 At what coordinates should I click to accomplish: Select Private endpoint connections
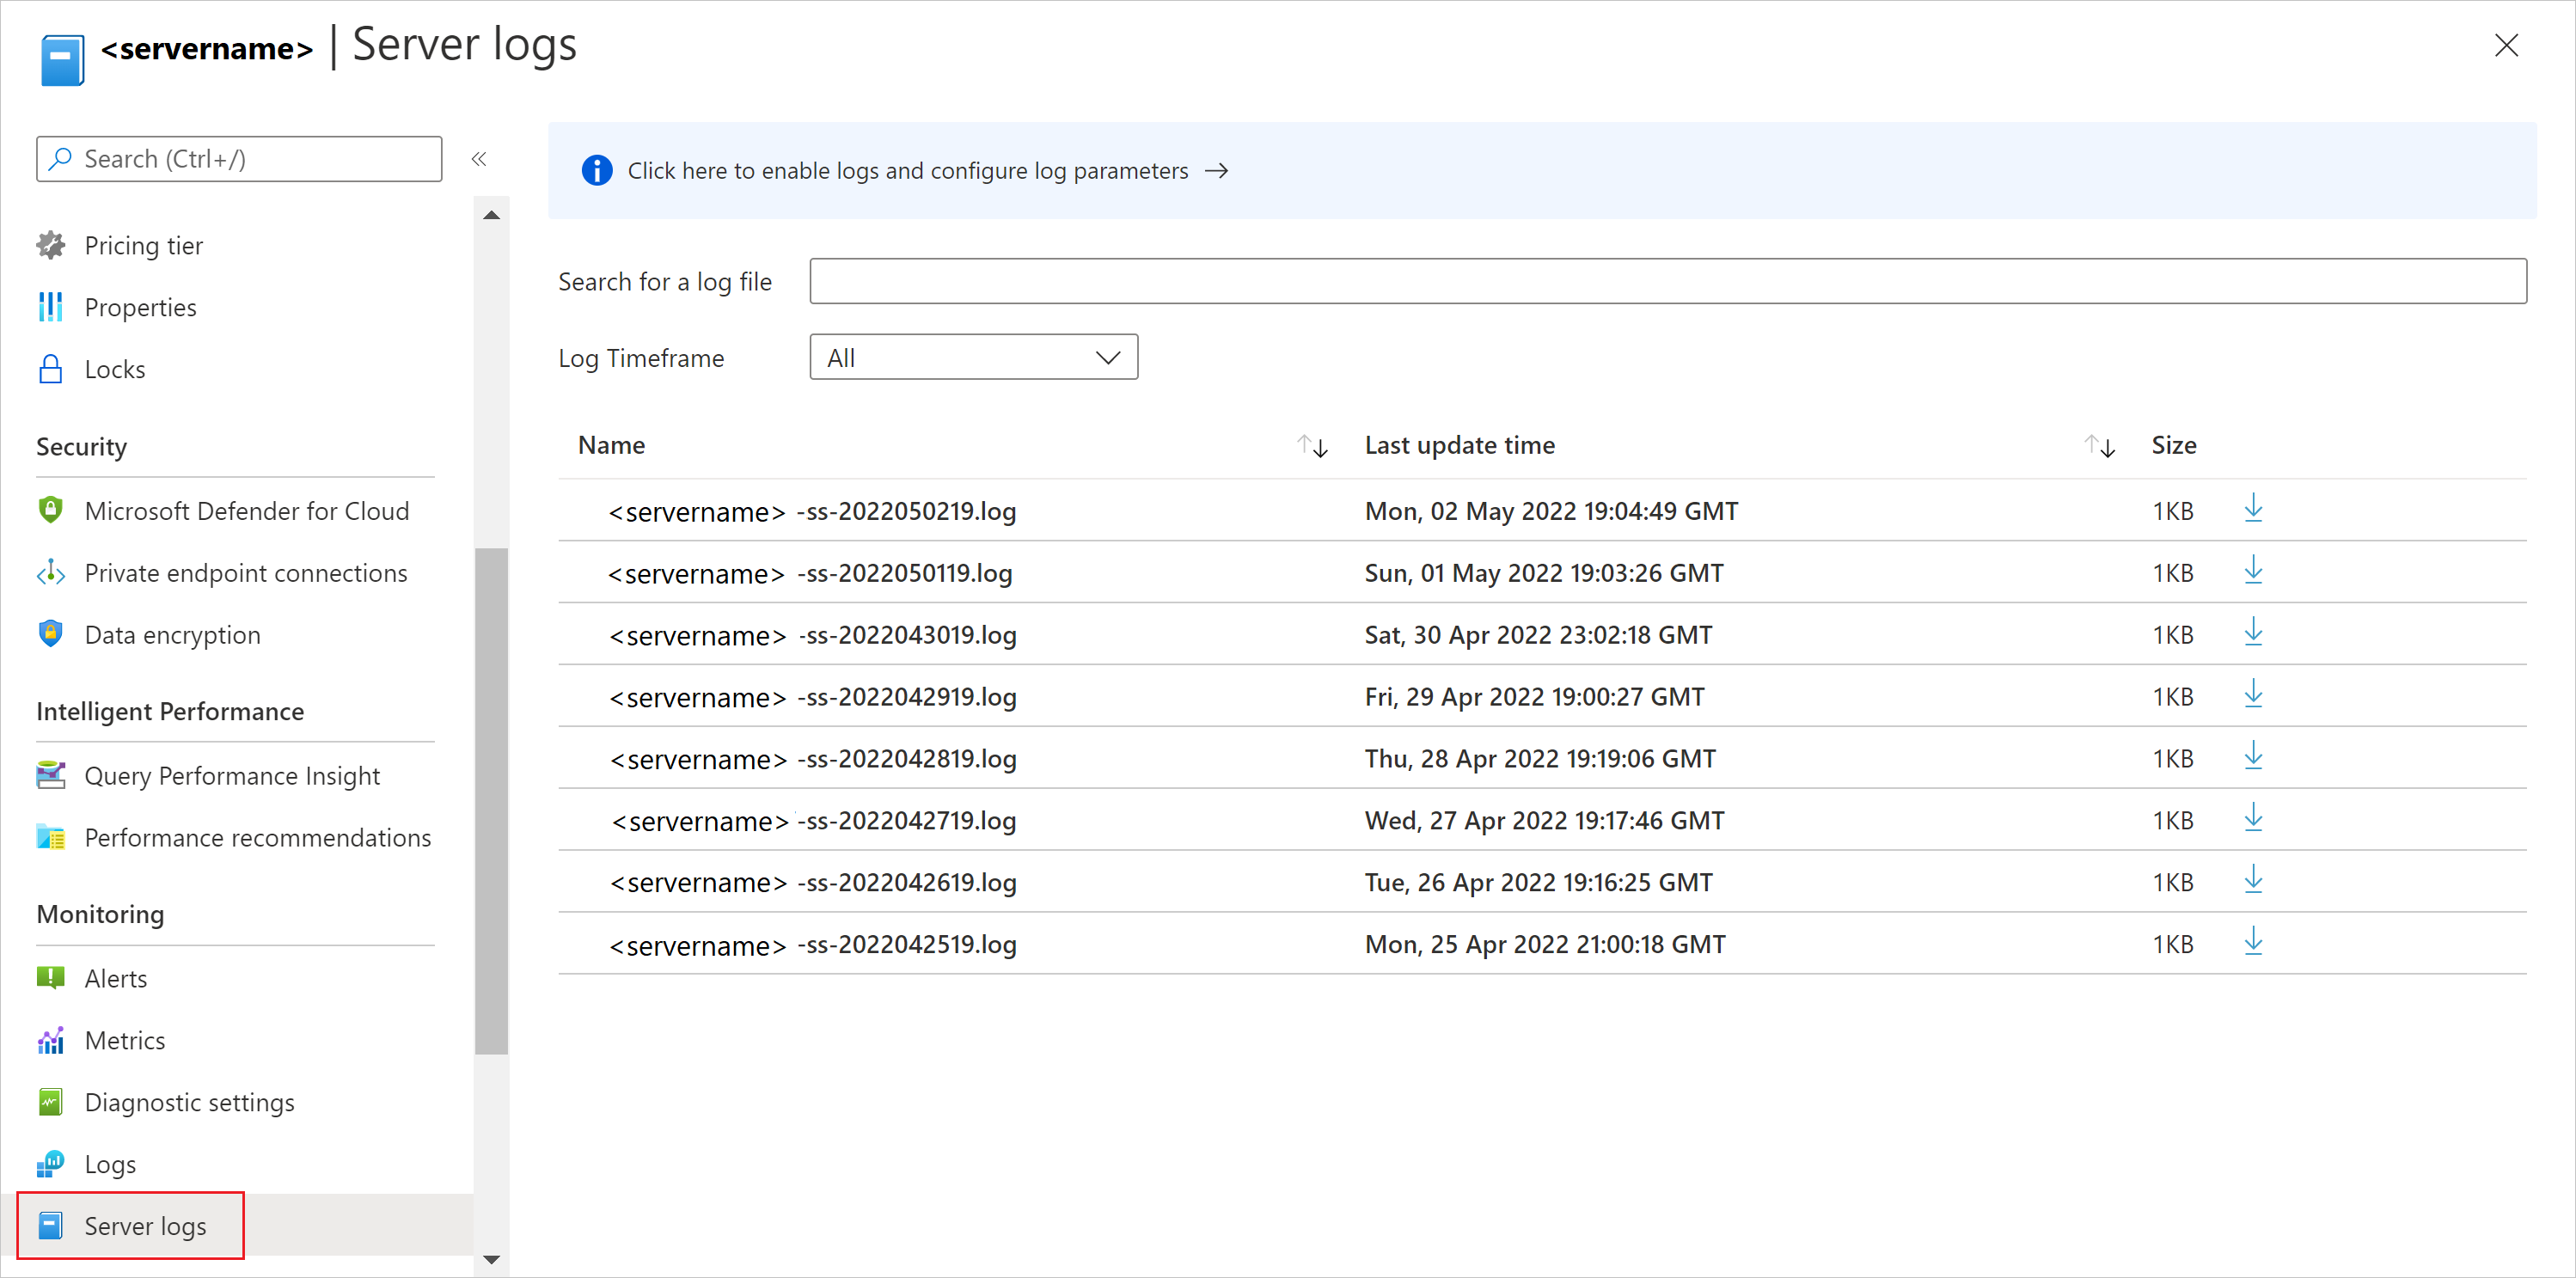[x=245, y=572]
